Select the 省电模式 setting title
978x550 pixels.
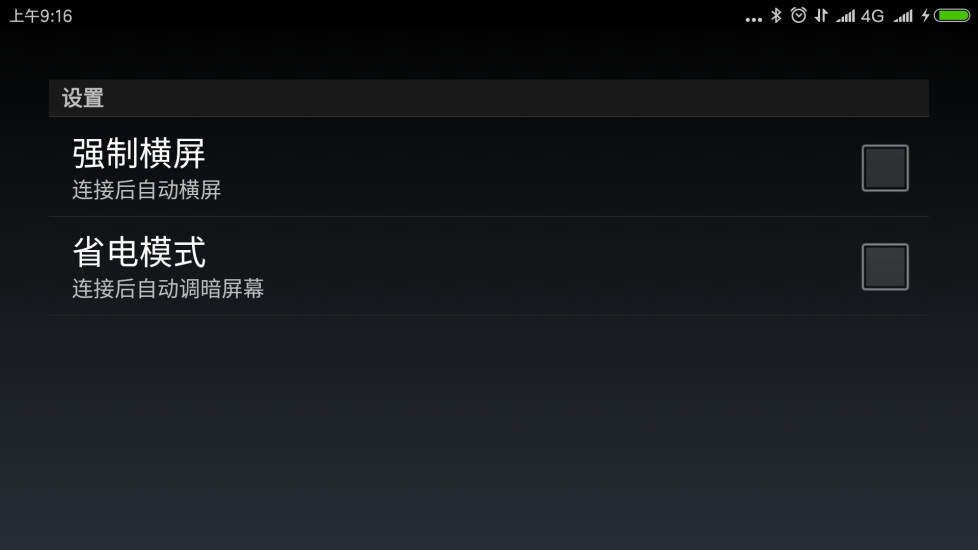click(x=138, y=252)
